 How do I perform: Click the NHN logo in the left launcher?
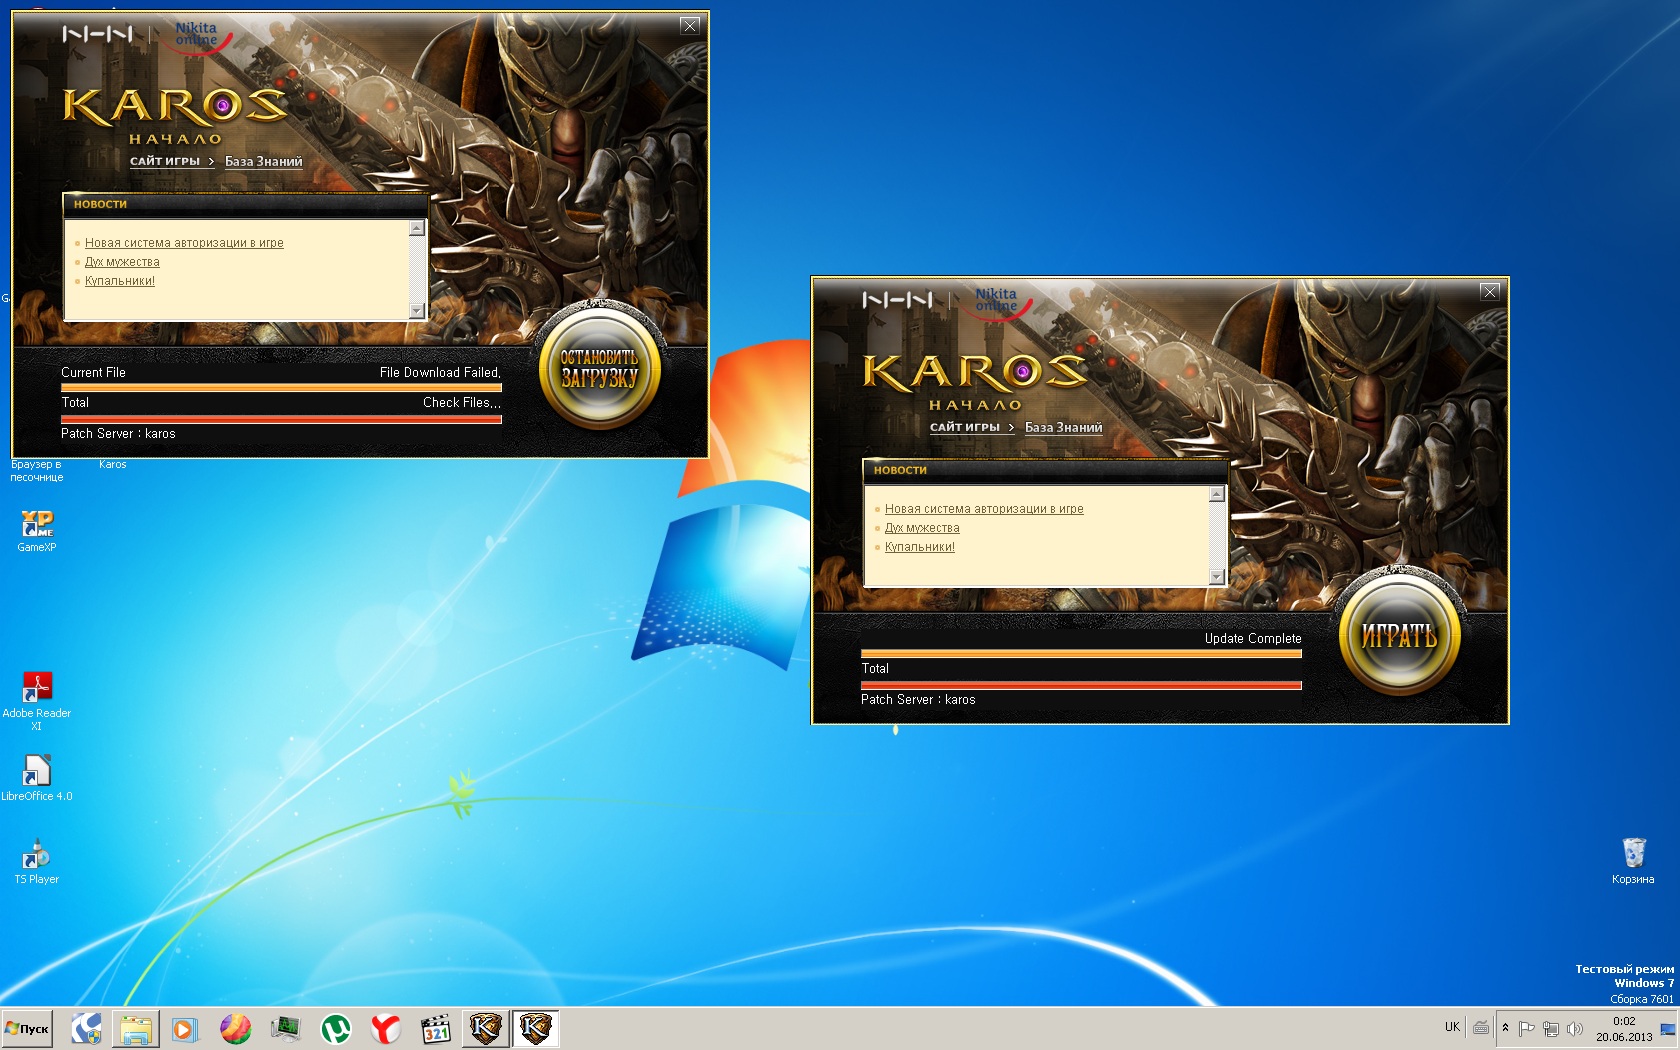tap(97, 34)
